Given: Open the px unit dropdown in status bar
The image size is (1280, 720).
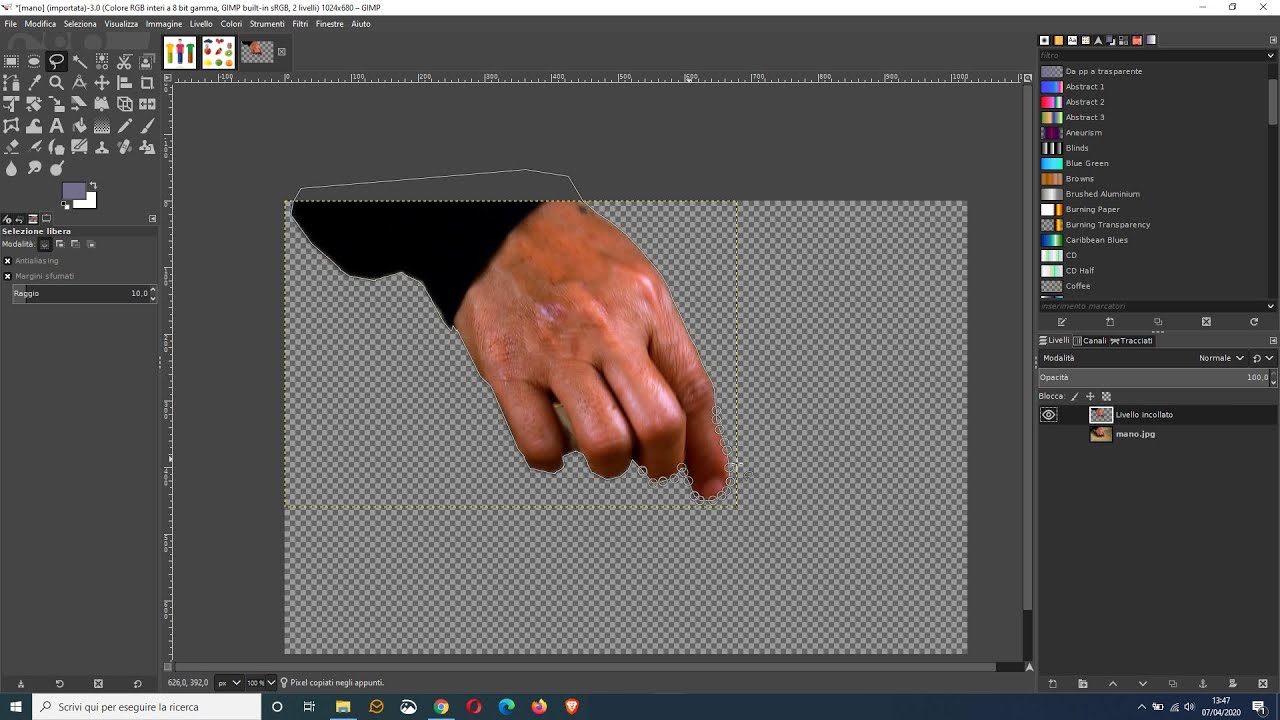Looking at the screenshot, I should pos(230,683).
